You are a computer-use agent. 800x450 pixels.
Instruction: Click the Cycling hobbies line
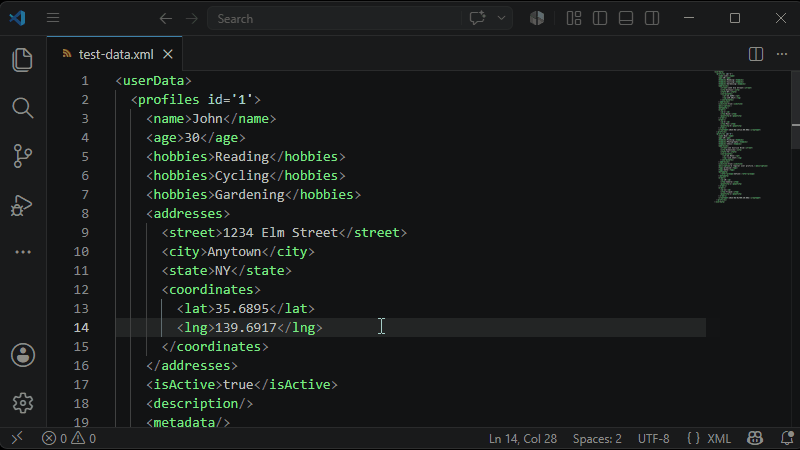pos(246,176)
